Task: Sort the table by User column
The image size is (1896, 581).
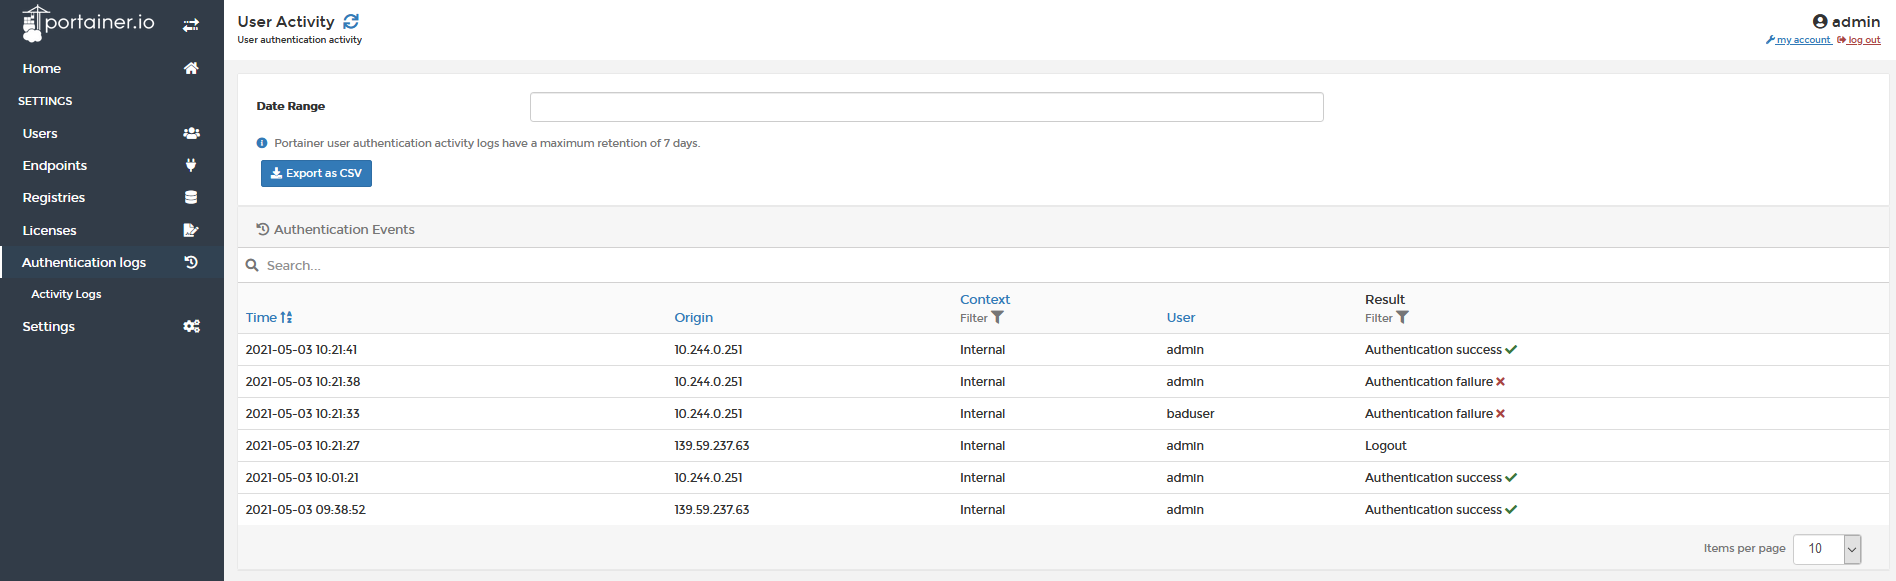Action: point(1180,317)
